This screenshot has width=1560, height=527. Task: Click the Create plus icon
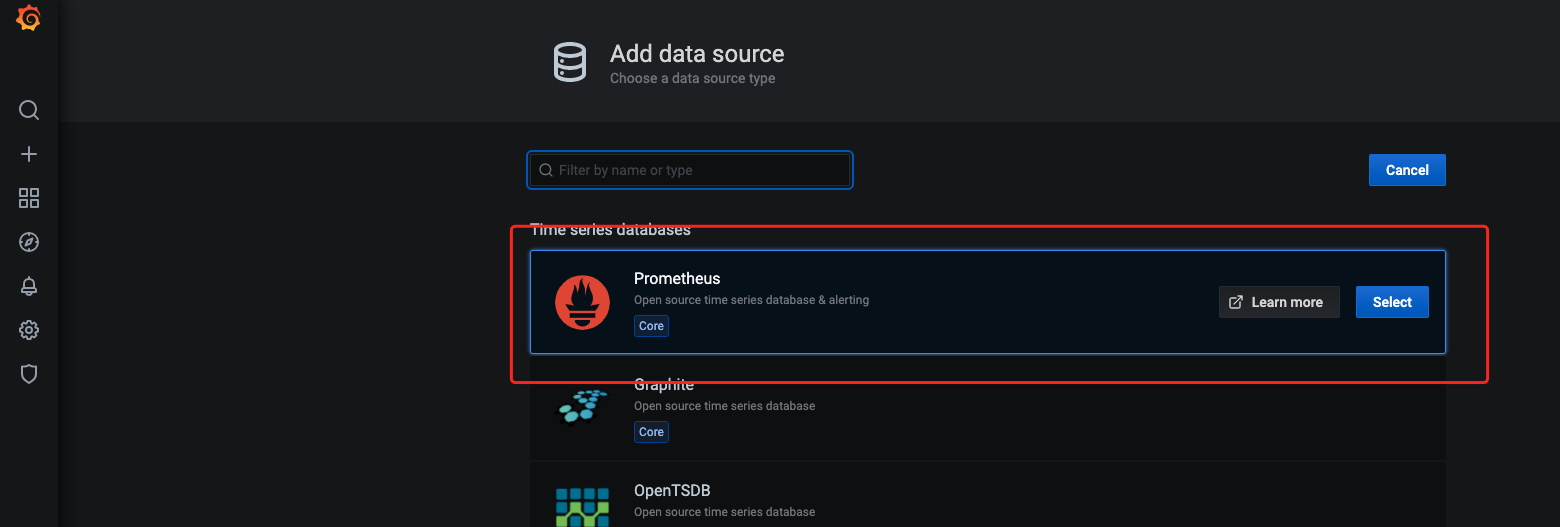point(29,154)
